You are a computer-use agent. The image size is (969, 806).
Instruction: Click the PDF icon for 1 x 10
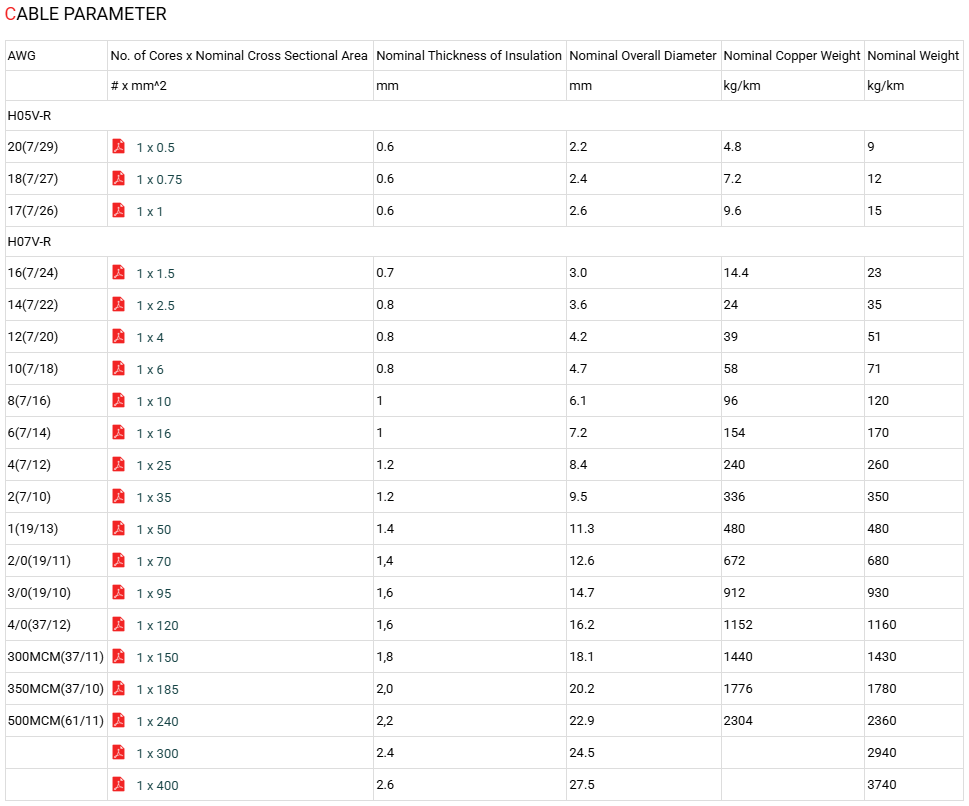[x=119, y=401]
